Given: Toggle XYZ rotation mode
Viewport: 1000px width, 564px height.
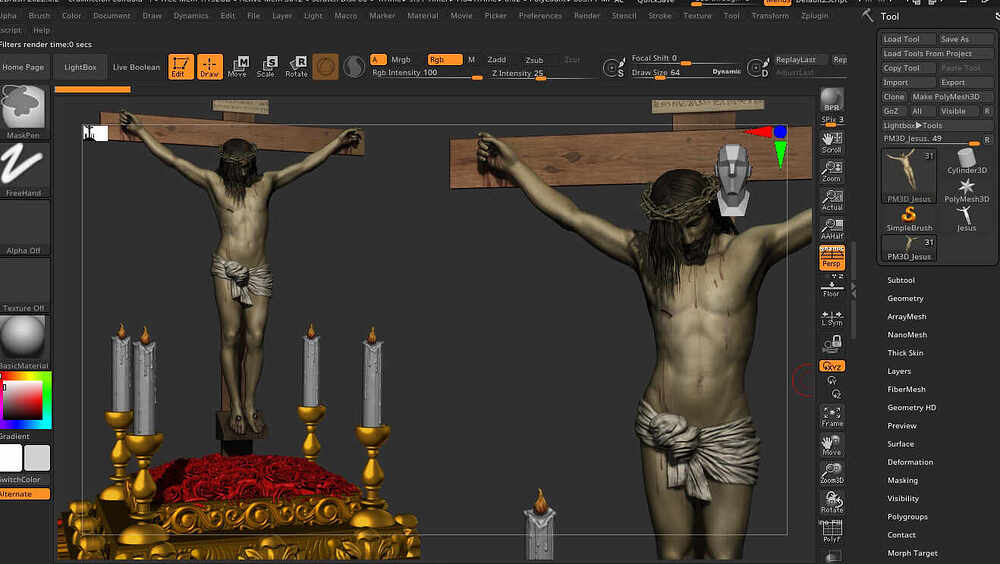Looking at the screenshot, I should 832,366.
